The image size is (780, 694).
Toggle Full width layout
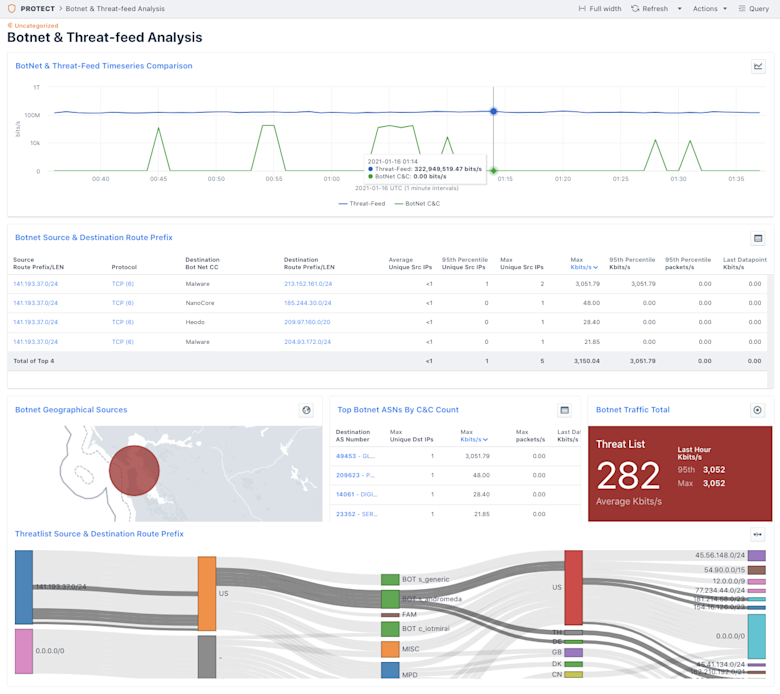click(x=600, y=8)
